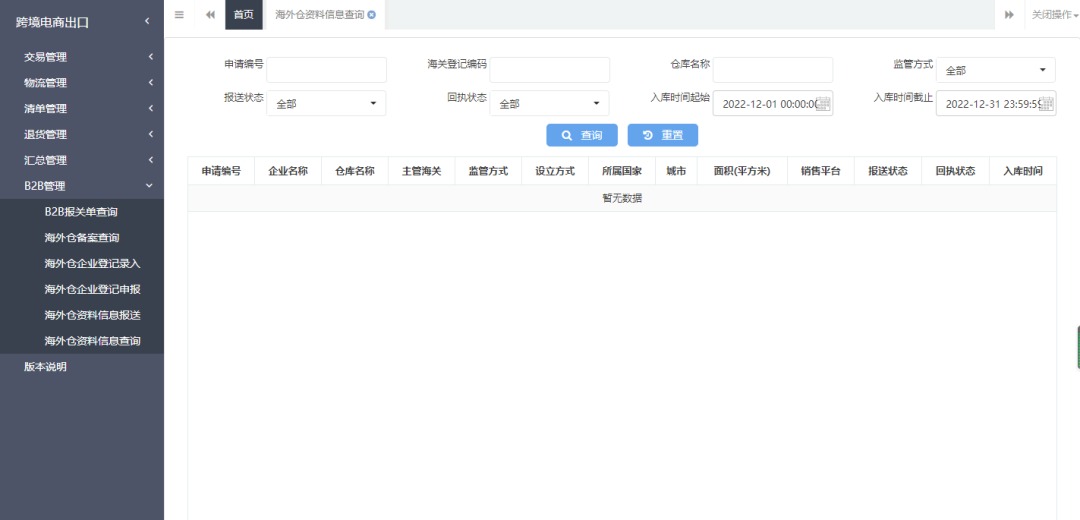Open the 回执状态 dropdown
The image size is (1080, 520).
tap(549, 103)
